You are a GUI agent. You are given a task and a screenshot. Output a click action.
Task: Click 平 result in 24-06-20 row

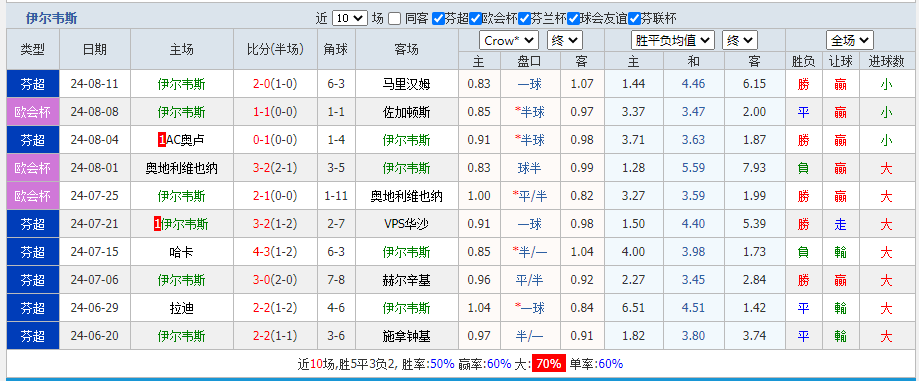coord(803,336)
